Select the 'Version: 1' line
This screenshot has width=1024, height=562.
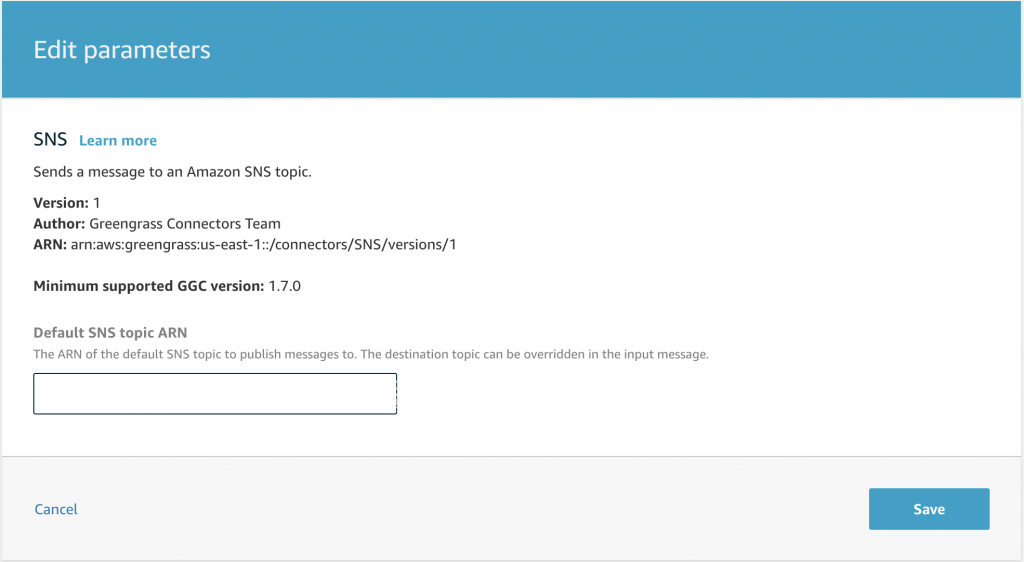pyautogui.click(x=67, y=203)
